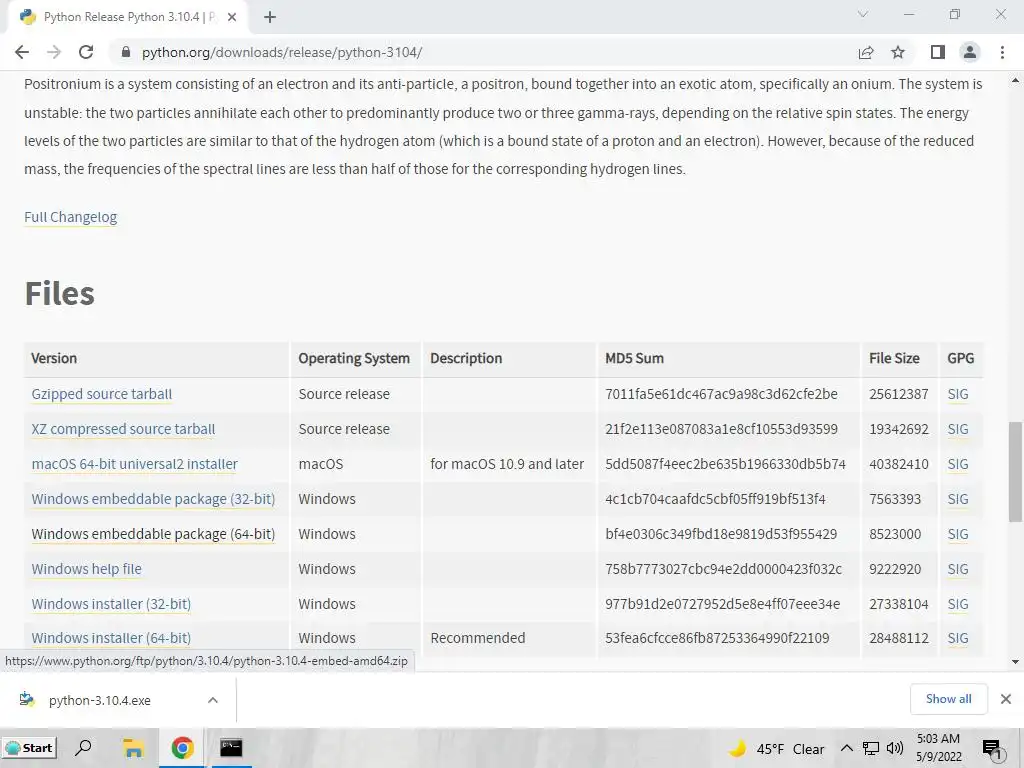Open Command Prompt taskbar icon
This screenshot has height=768, width=1024.
coord(231,748)
